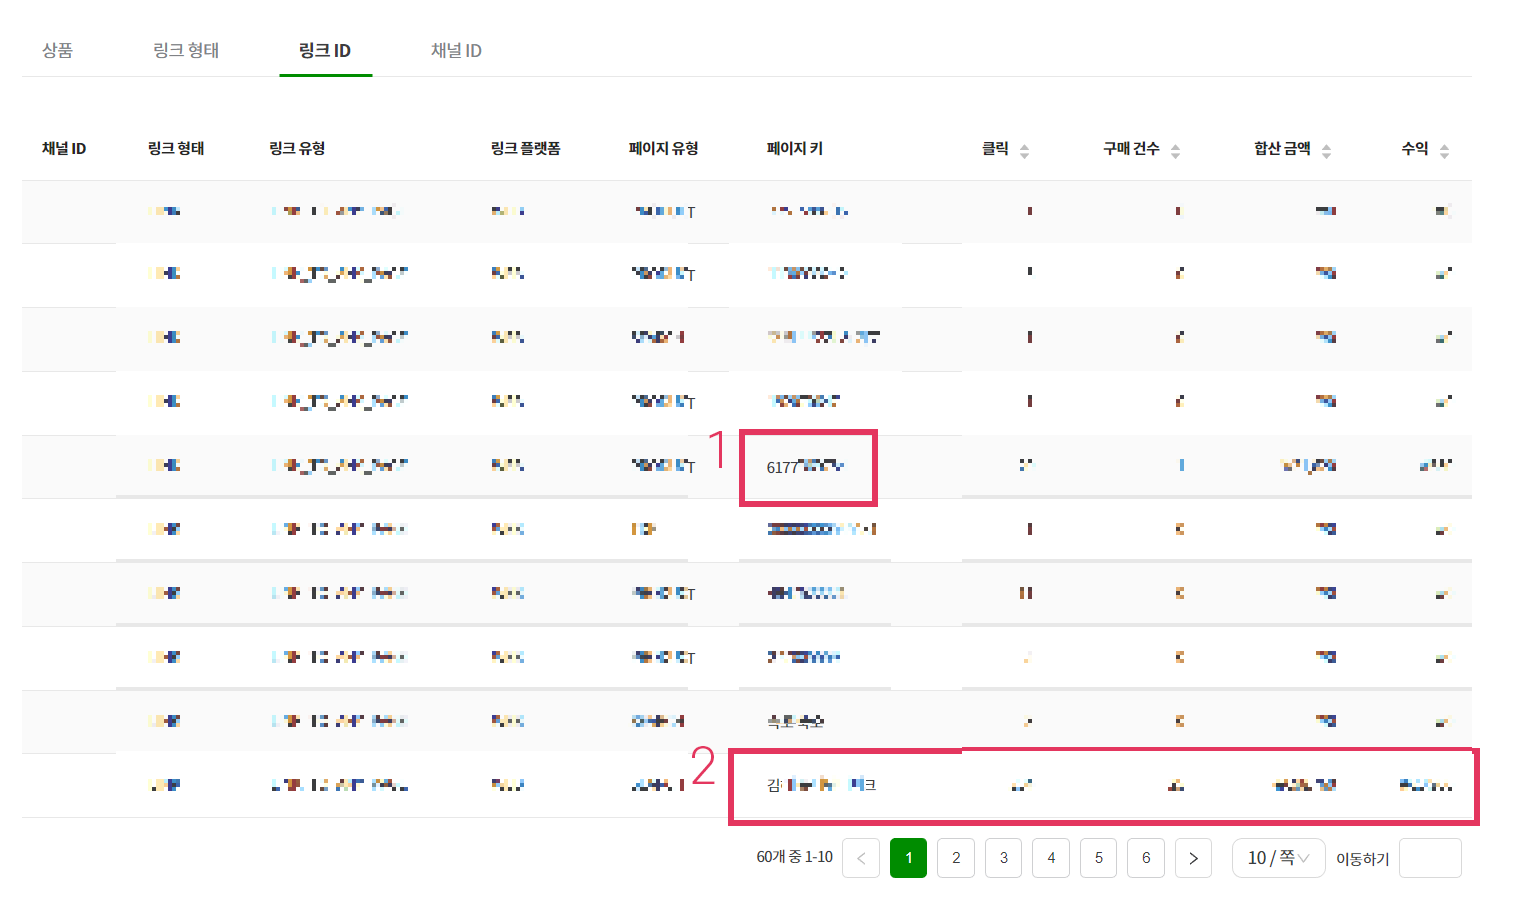Open the 링크 형태 tab

click(x=186, y=50)
